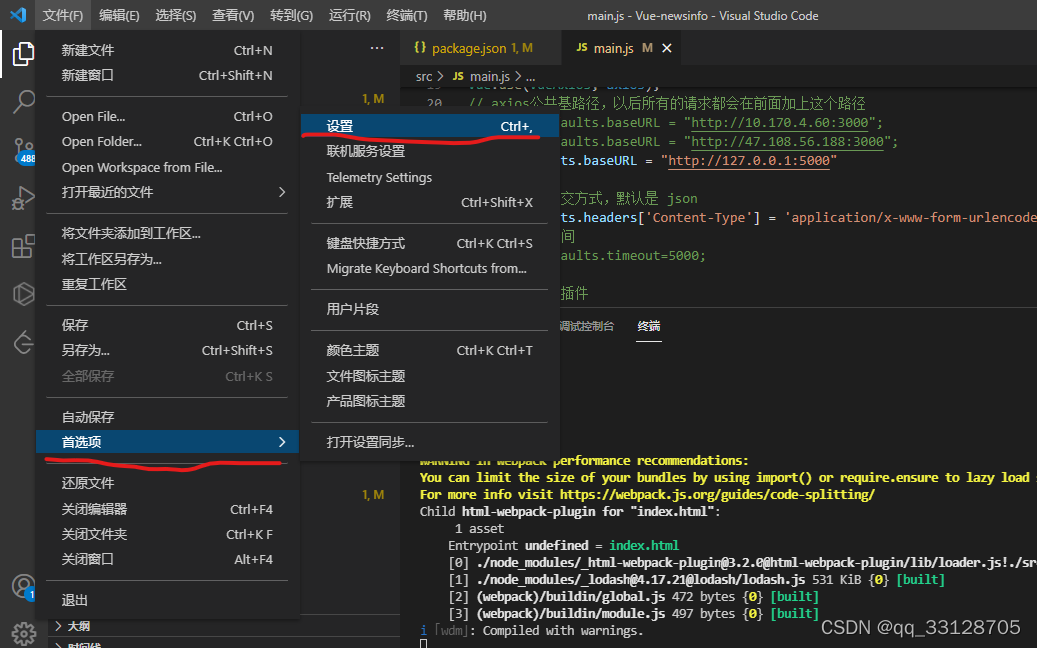This screenshot has height=648, width=1037.
Task: Toggle 自动保存 in the File menu
Action: (x=167, y=417)
